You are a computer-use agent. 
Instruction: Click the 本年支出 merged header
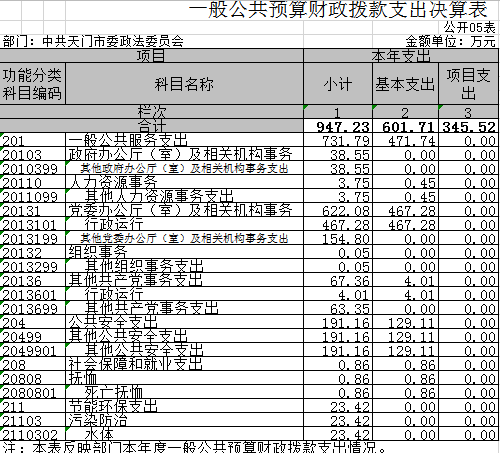tap(401, 56)
